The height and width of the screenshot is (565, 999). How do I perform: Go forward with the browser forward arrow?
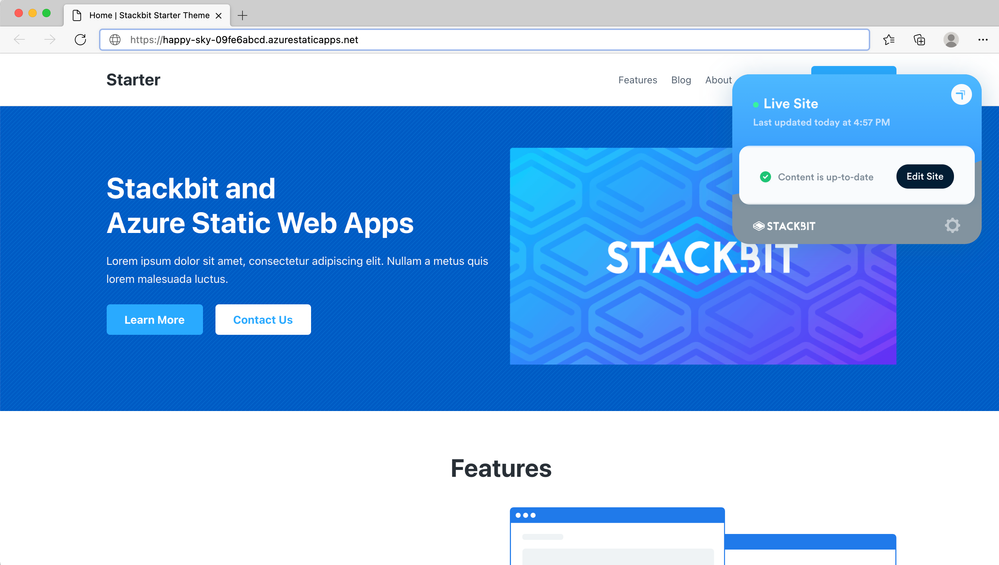[x=50, y=39]
